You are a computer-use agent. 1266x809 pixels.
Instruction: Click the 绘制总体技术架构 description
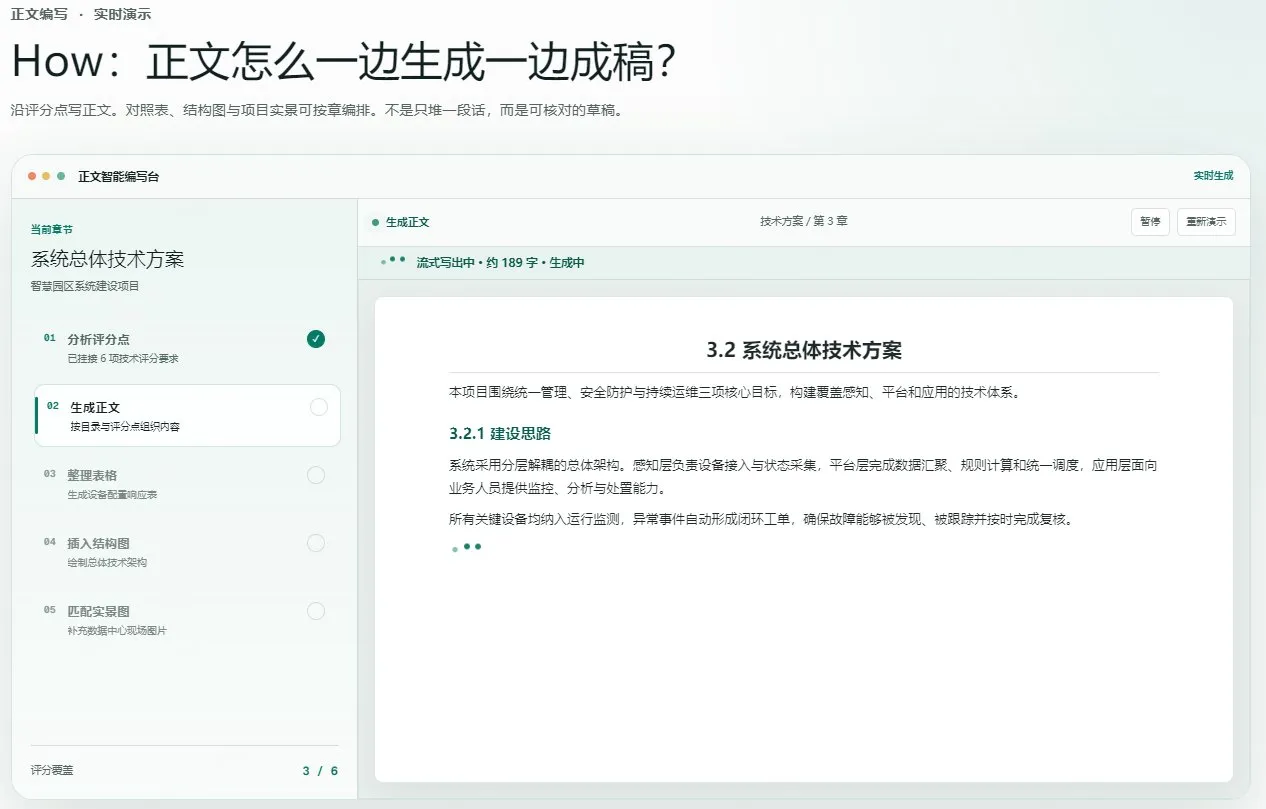coord(107,562)
